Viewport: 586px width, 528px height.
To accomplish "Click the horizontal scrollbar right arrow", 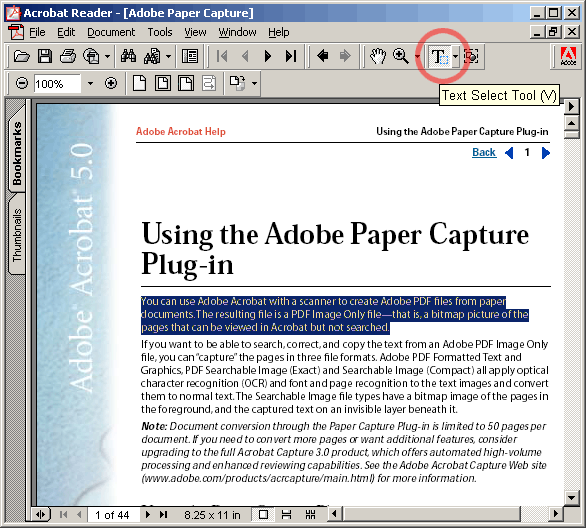I will (x=556, y=514).
